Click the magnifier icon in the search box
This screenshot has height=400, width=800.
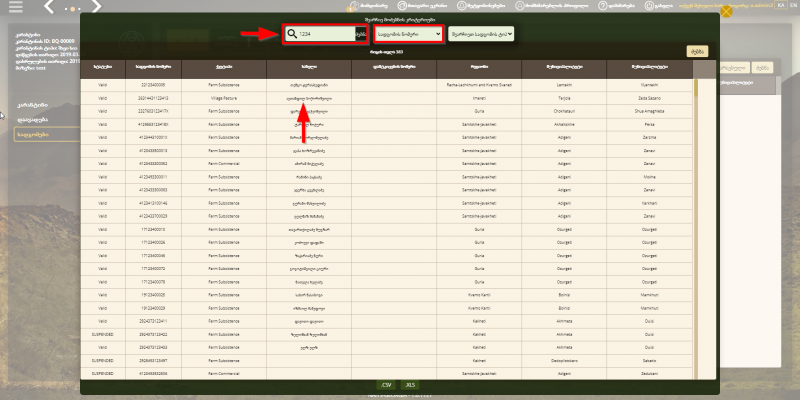point(292,34)
